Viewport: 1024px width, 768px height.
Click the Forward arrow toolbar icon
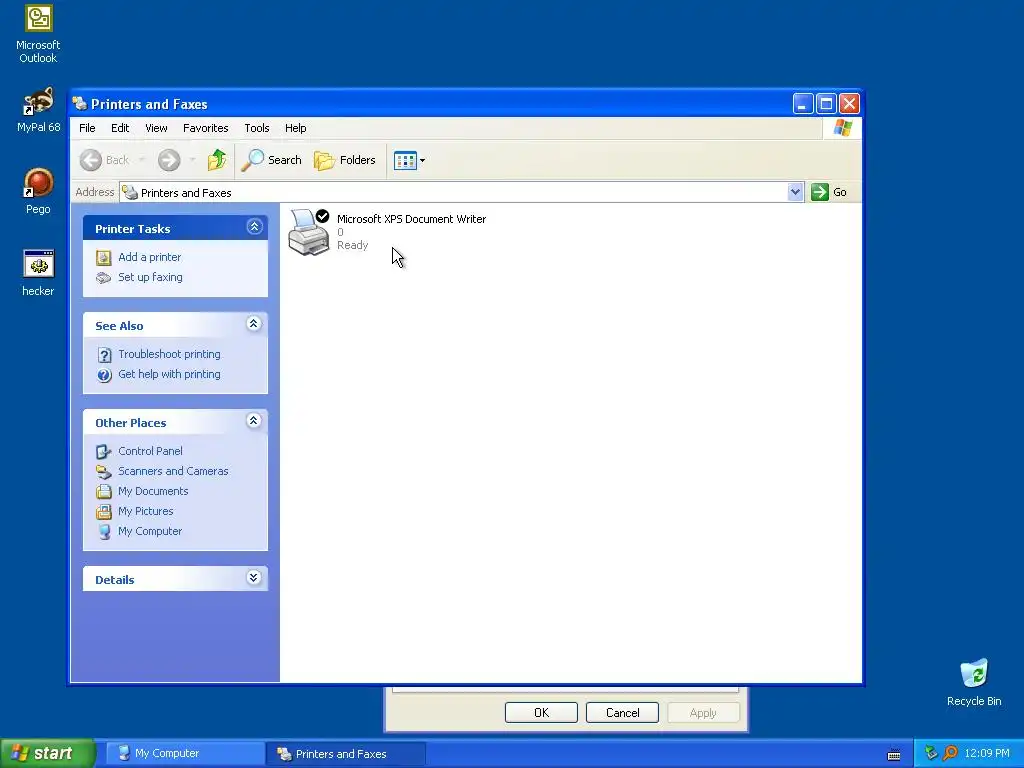[x=169, y=160]
